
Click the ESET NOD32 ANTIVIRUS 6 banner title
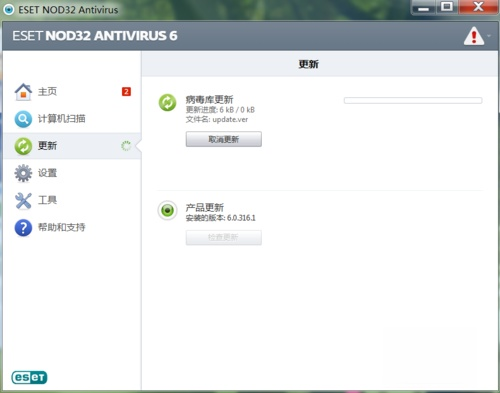click(95, 36)
